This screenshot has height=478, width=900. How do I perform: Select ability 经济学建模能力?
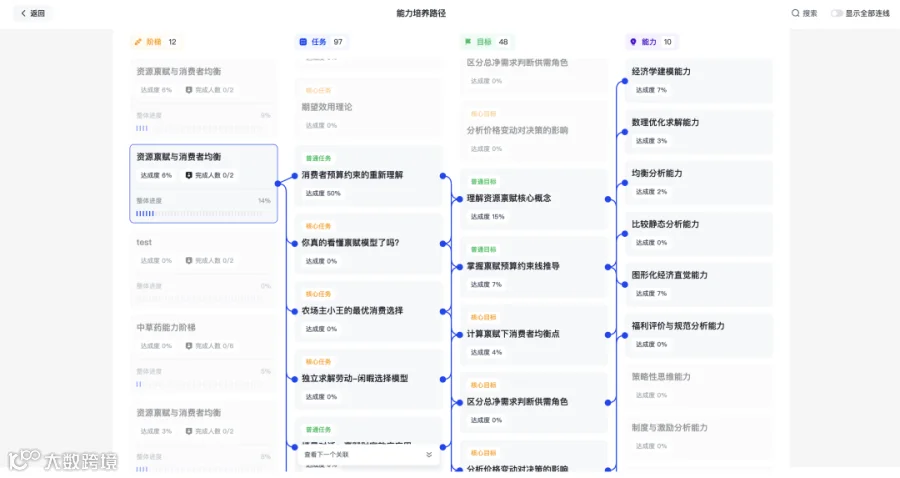click(699, 80)
